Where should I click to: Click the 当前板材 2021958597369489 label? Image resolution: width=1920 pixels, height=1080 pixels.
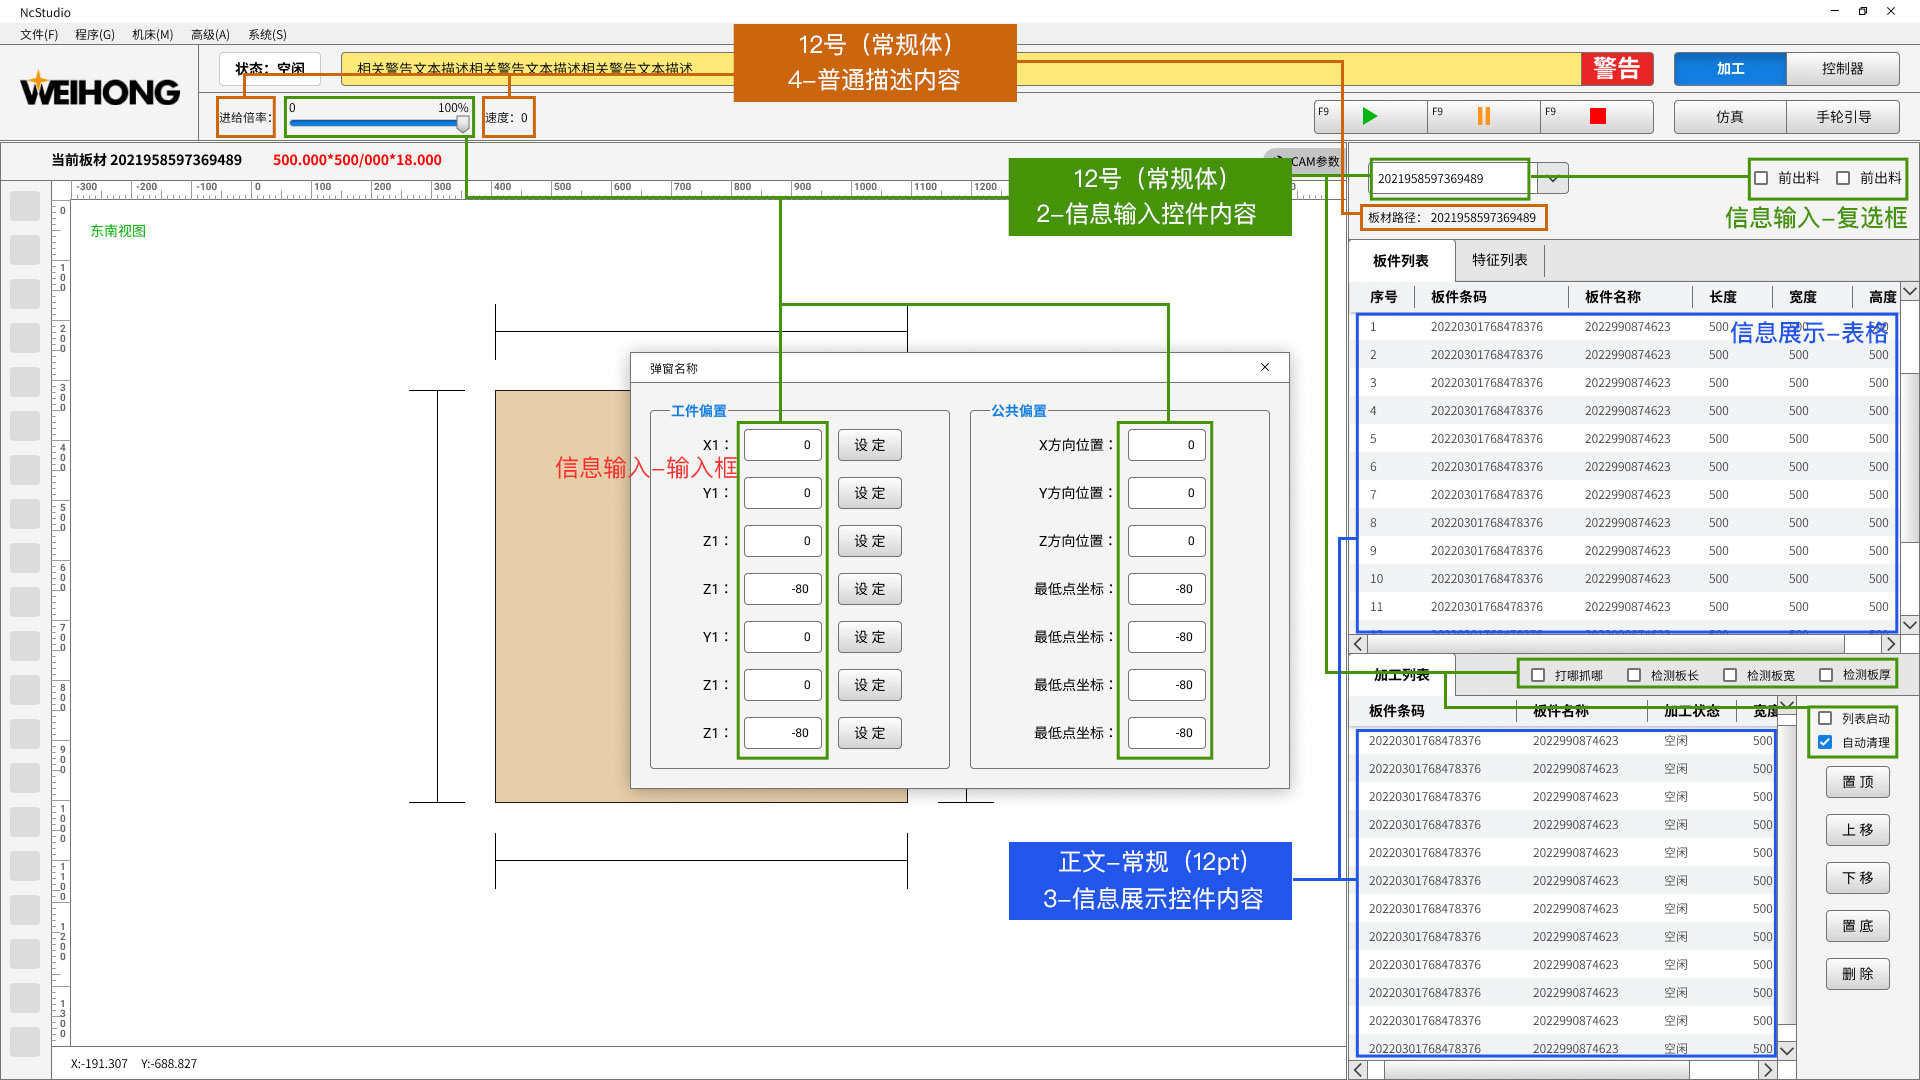[x=146, y=160]
